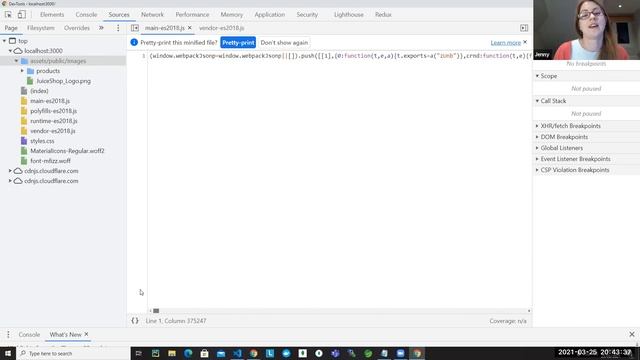This screenshot has height=360, width=640.
Task: Switch to the Console panel tab
Action: (x=86, y=14)
